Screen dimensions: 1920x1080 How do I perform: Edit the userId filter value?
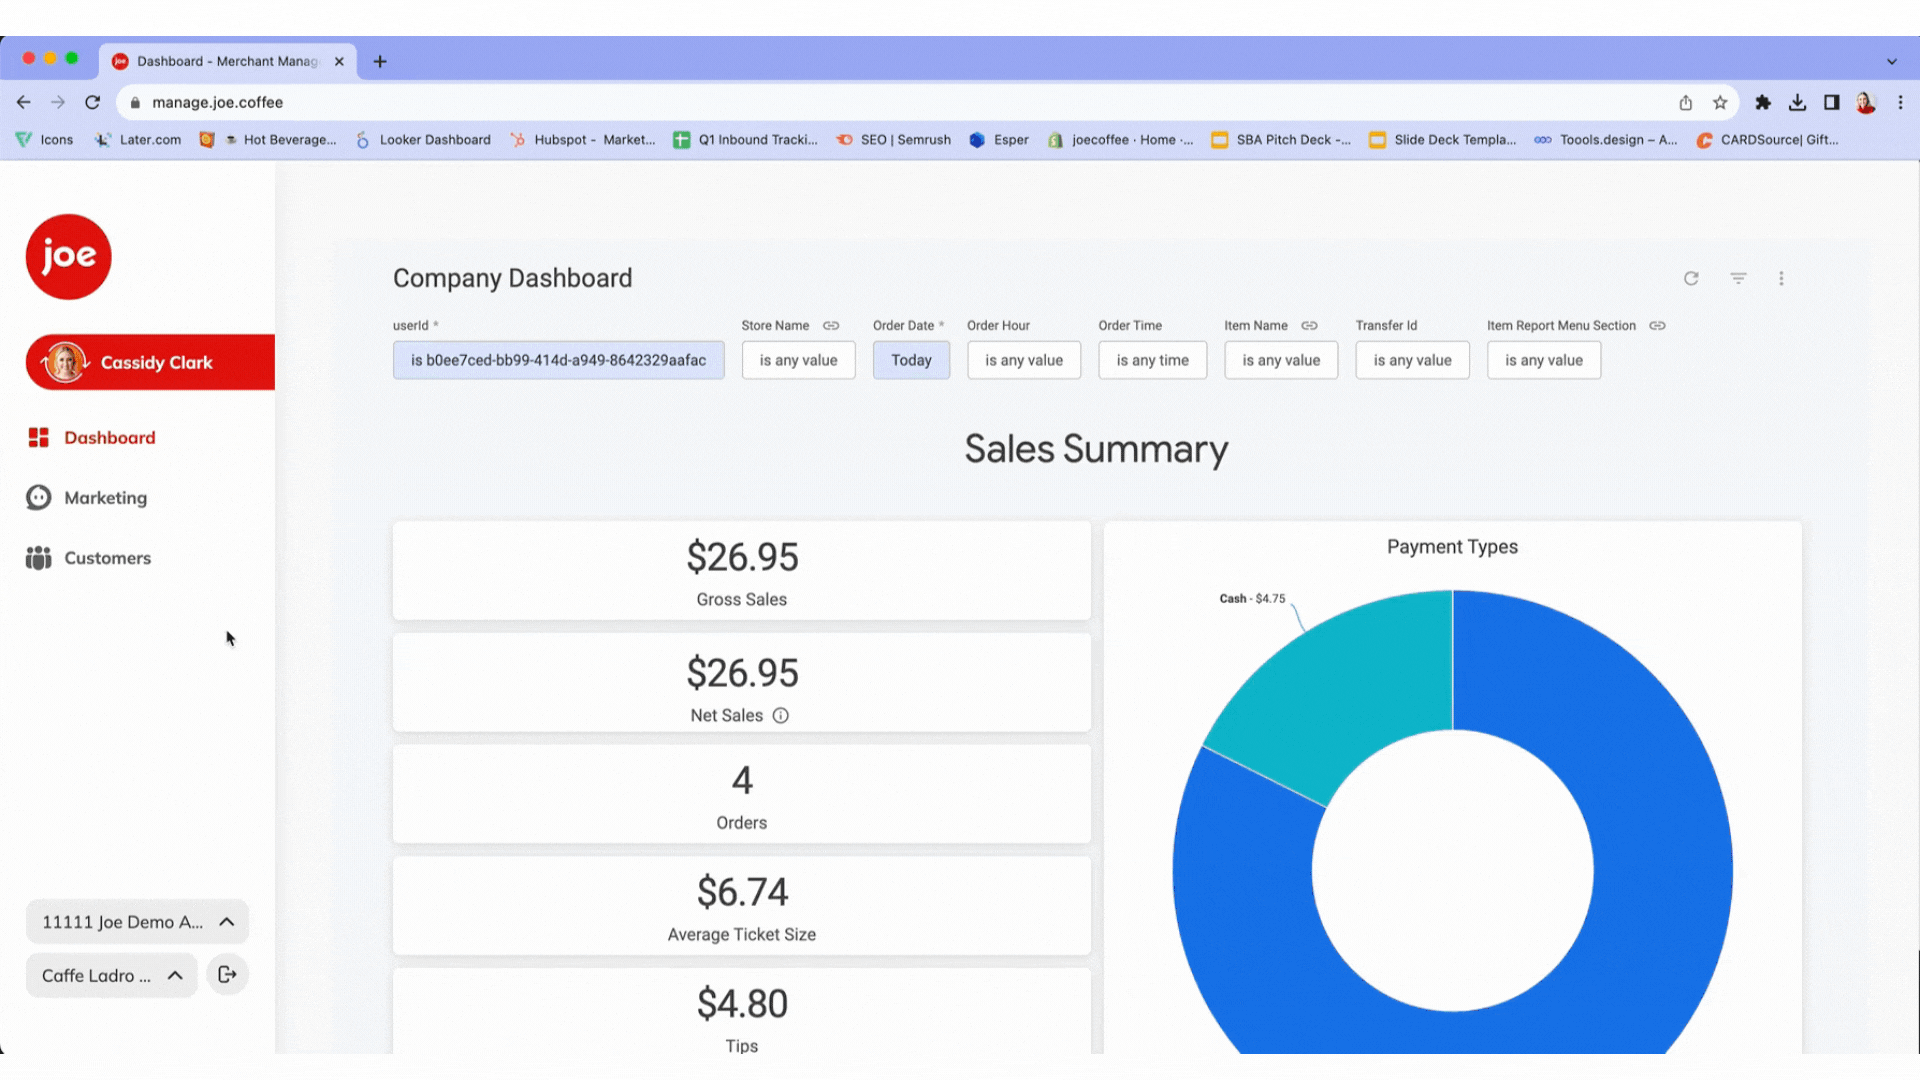click(x=558, y=360)
